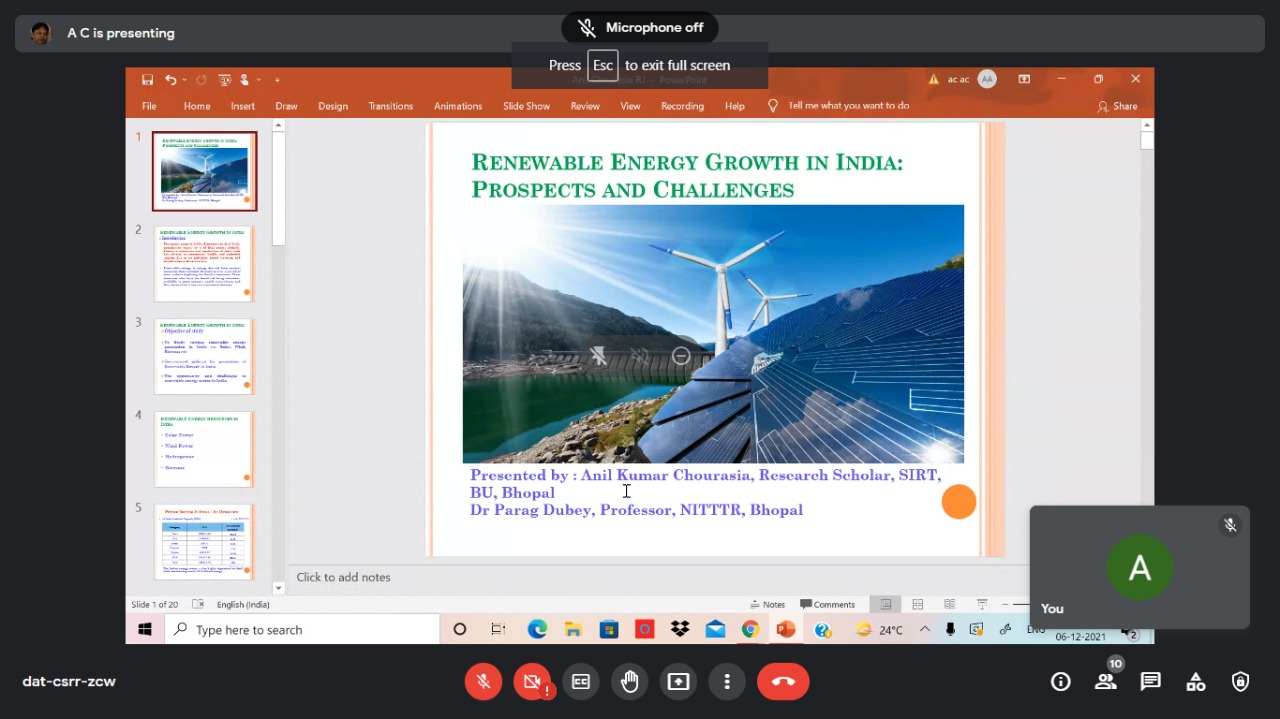
Task: Select slide 3 Objective of study thumbnail
Action: coord(204,357)
